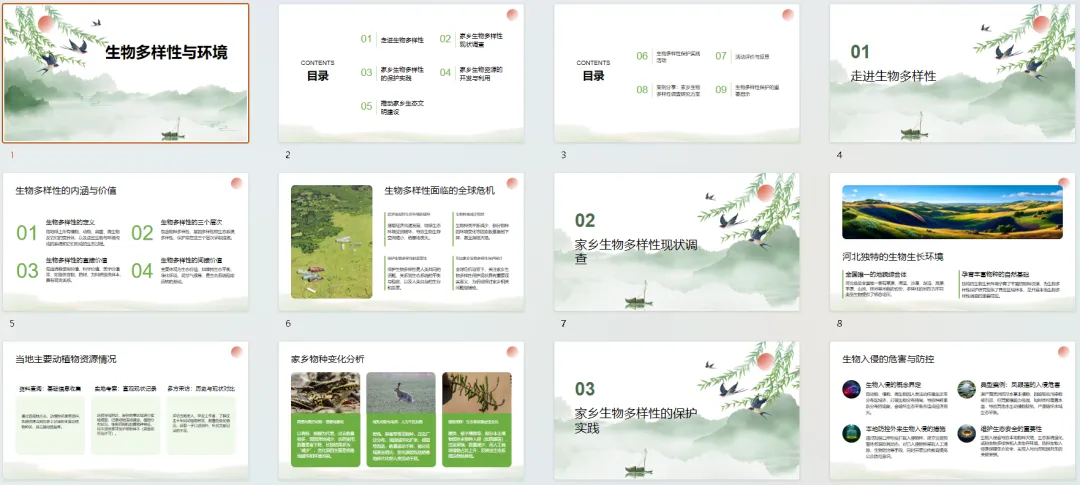The height and width of the screenshot is (485, 1080).
Task: Select slide '当地主要动植物资源情况'
Action: (x=125, y=411)
